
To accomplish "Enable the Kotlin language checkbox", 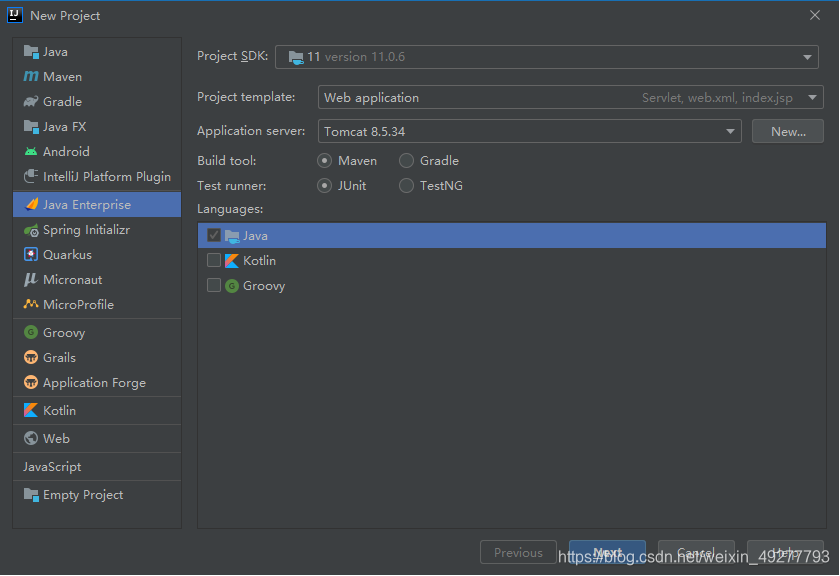I will [214, 260].
